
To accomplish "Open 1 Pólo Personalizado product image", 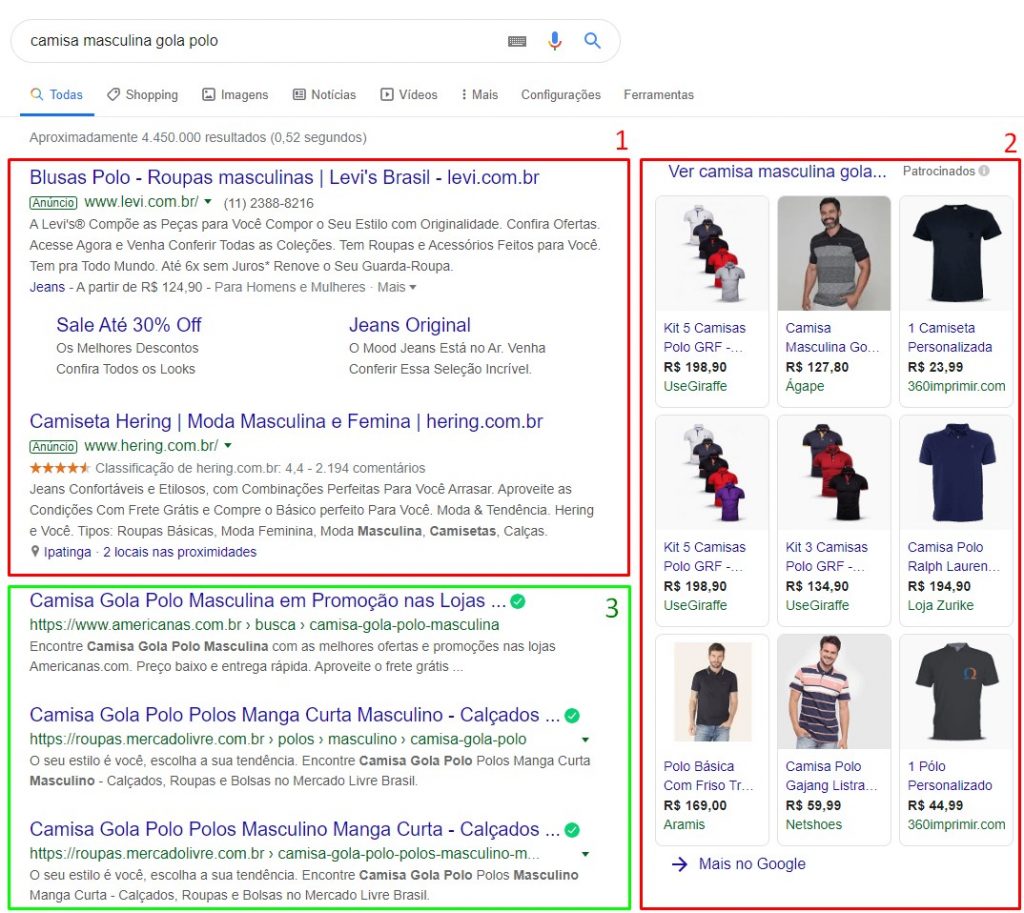I will pos(956,692).
